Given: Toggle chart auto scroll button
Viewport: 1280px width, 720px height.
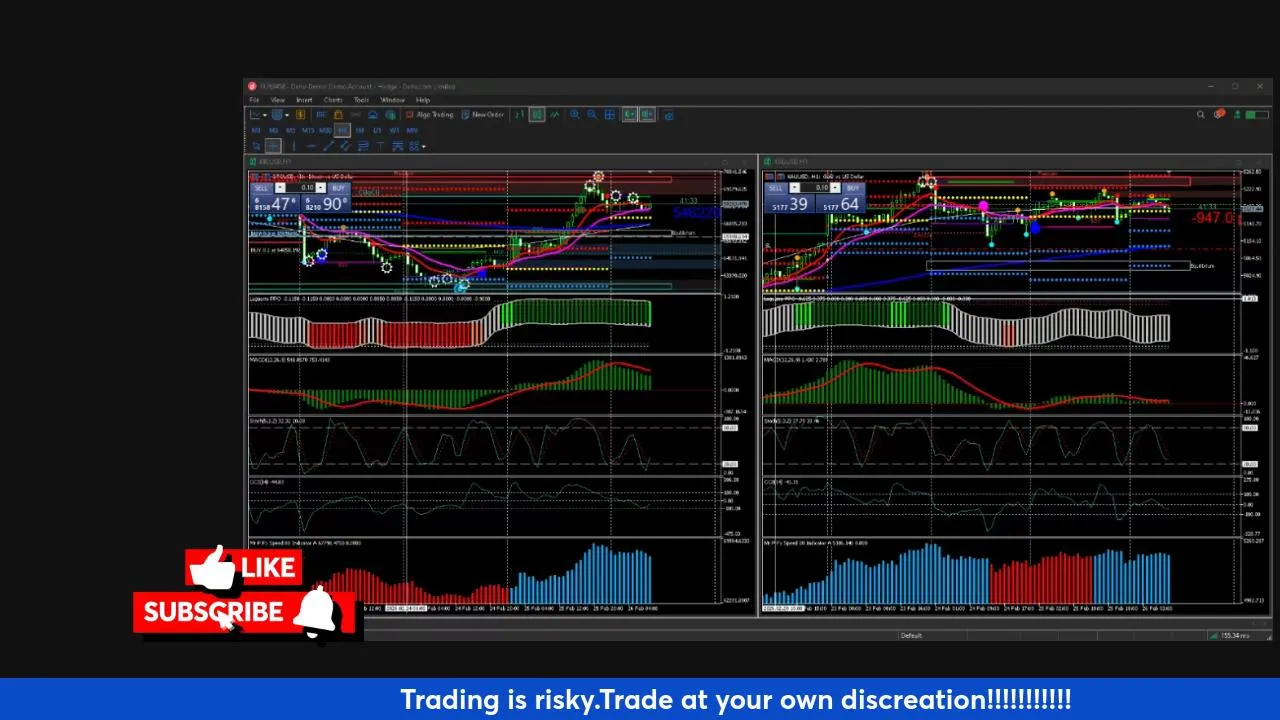Looking at the screenshot, I should coord(629,115).
